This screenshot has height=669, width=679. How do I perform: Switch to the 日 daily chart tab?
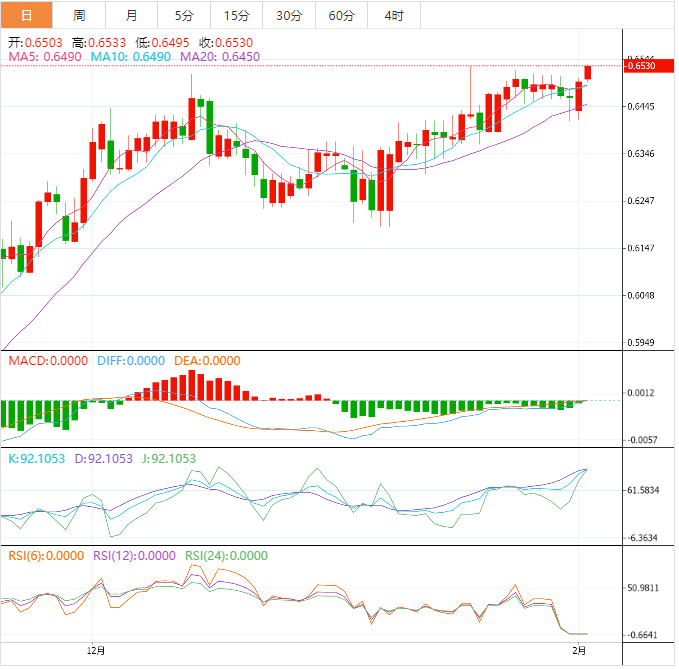26,16
